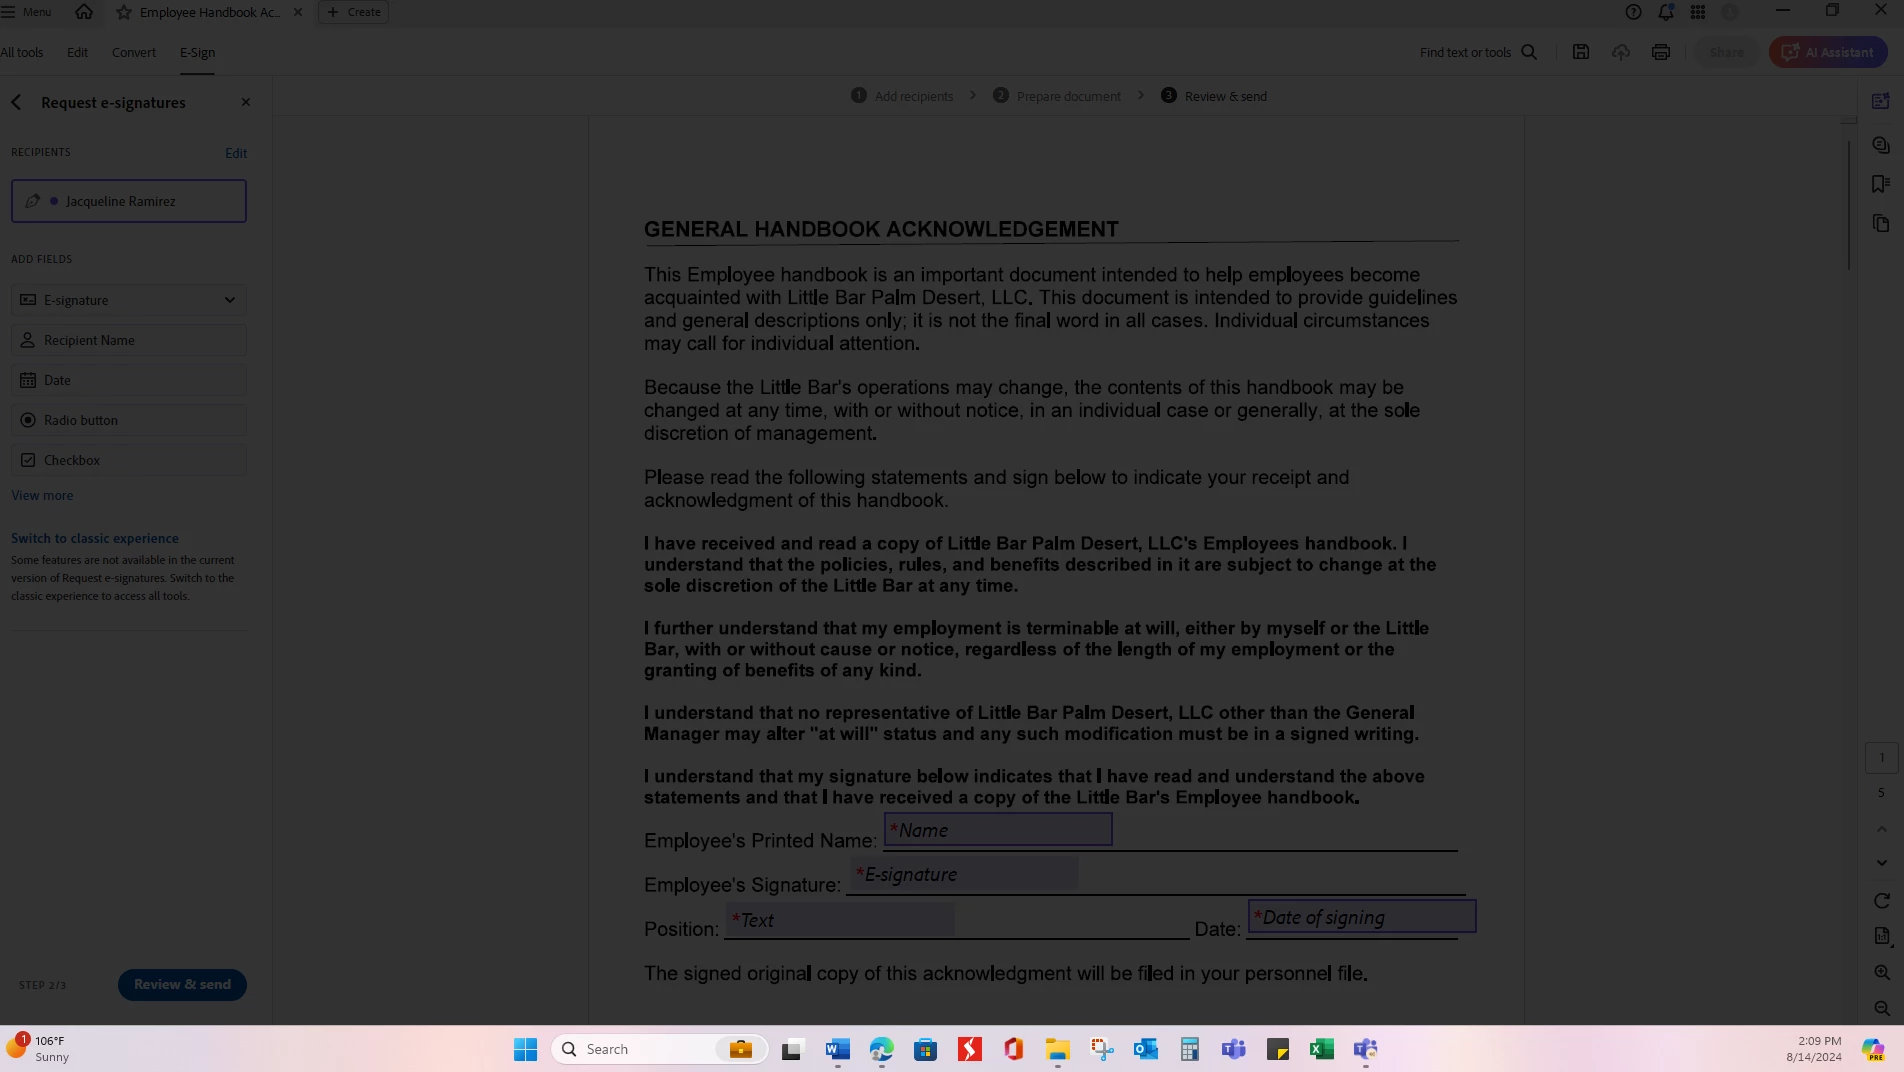The width and height of the screenshot is (1904, 1072).
Task: Open Word from the taskbar
Action: [x=837, y=1049]
